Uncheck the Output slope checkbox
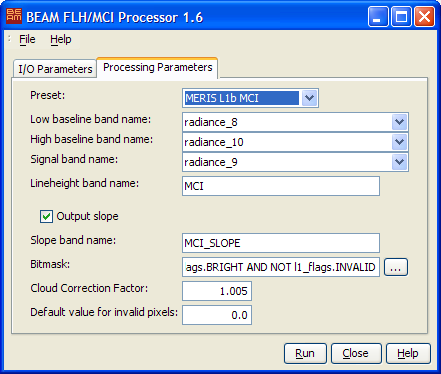The width and height of the screenshot is (441, 374). [46, 216]
